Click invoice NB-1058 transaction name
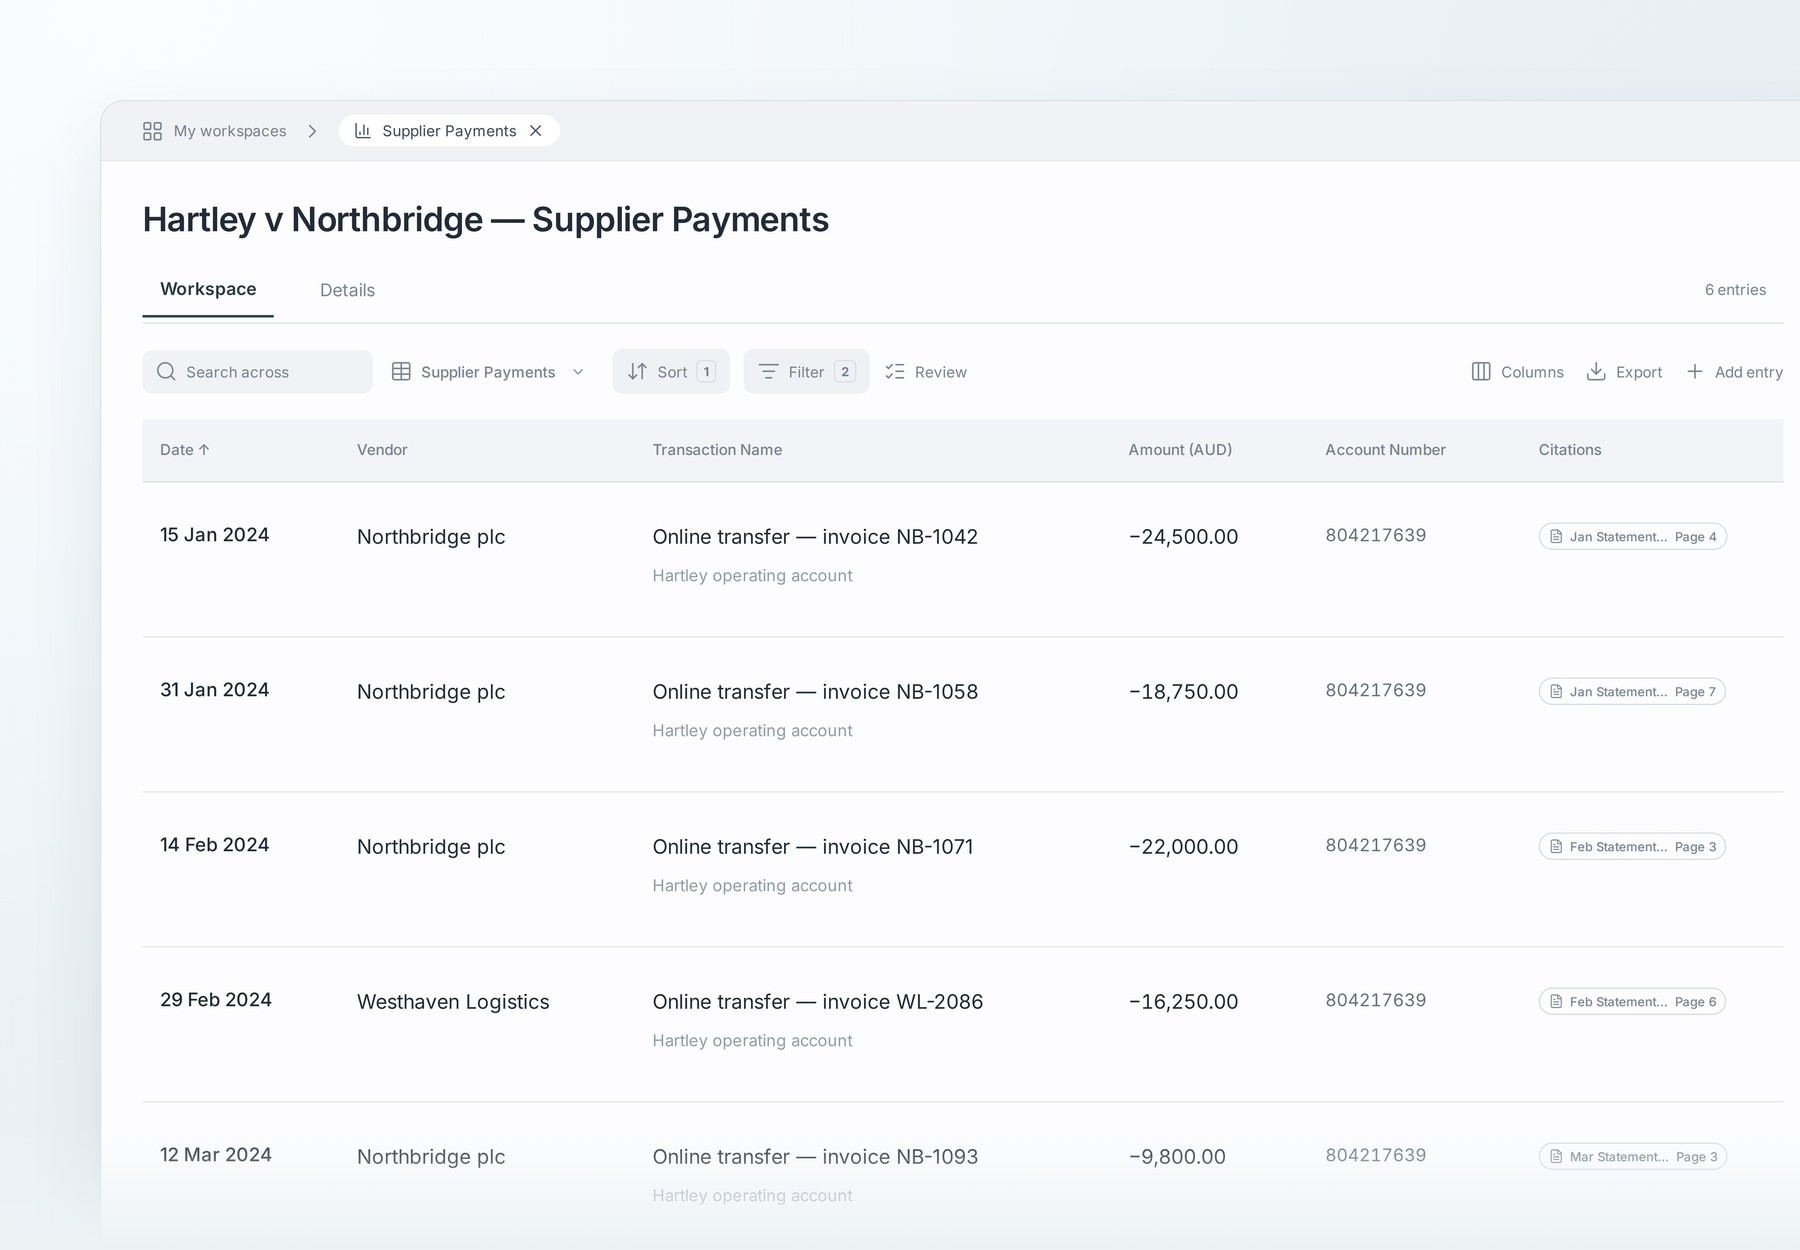The image size is (1800, 1250). coord(815,692)
